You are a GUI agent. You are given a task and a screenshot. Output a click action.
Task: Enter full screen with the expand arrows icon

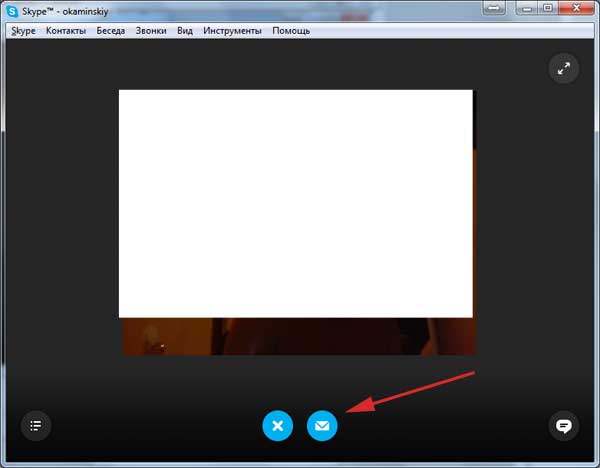[x=564, y=68]
